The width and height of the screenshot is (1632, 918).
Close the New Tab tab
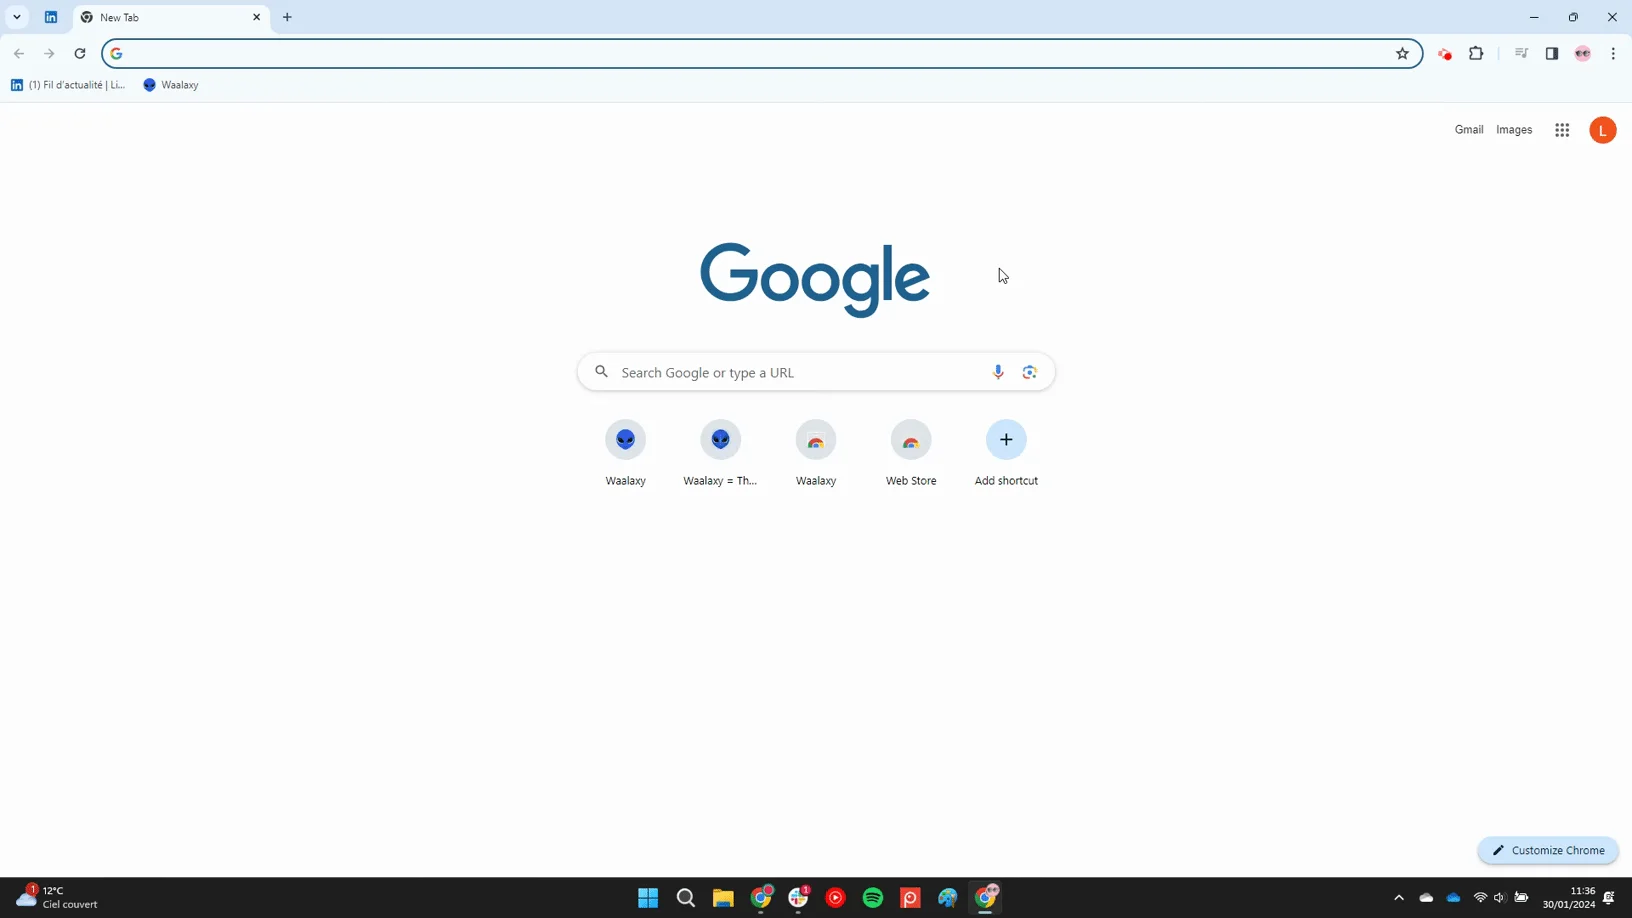coord(257,17)
